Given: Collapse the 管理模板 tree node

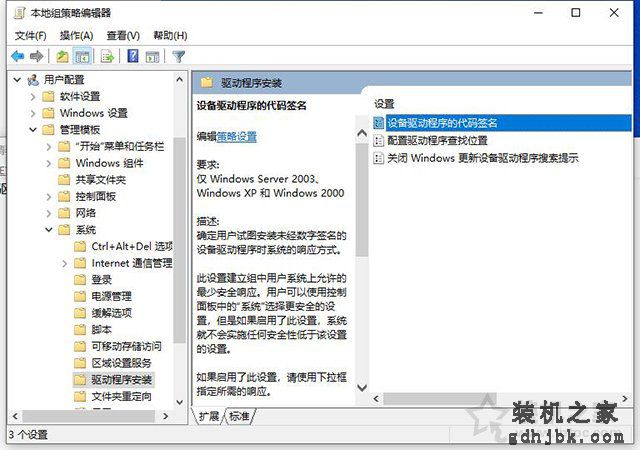Looking at the screenshot, I should click(33, 130).
